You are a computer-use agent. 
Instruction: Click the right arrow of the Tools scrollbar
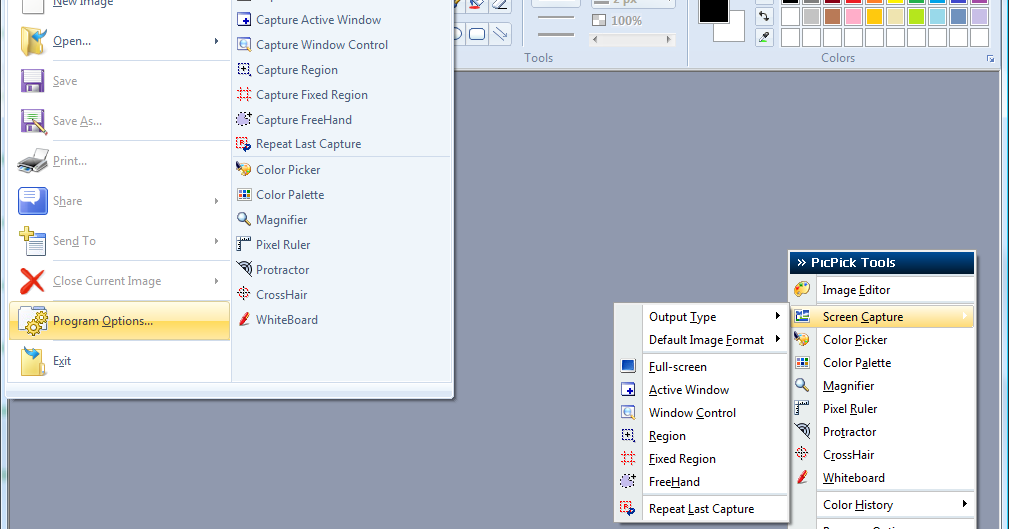click(x=669, y=39)
